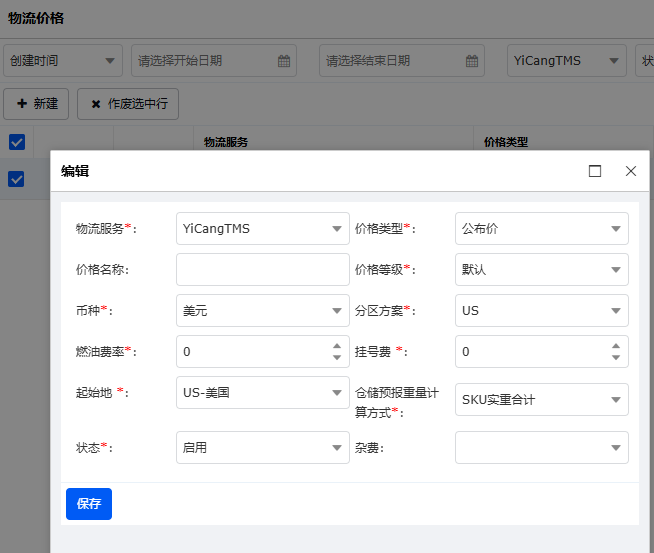Maximize the 编辑 dialog

point(595,171)
